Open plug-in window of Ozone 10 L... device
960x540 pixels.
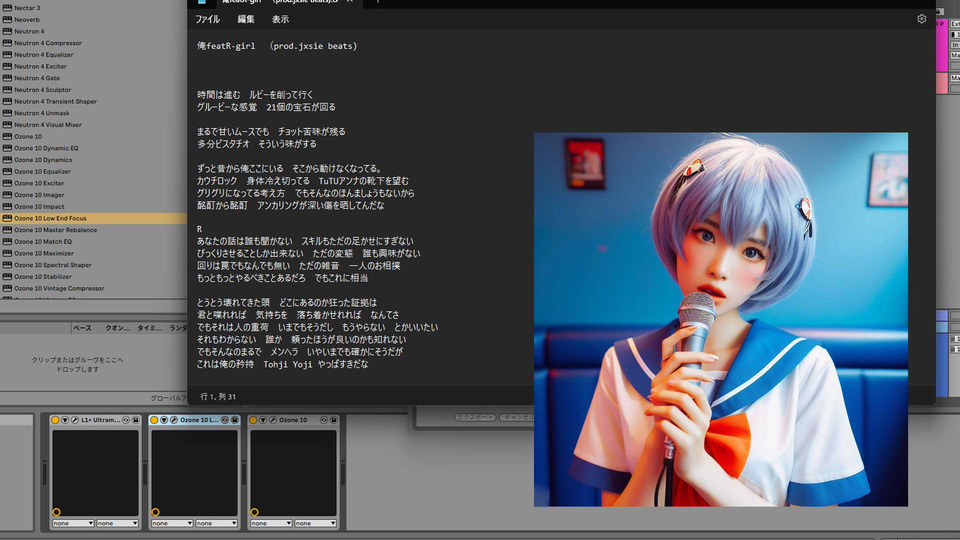pos(174,420)
